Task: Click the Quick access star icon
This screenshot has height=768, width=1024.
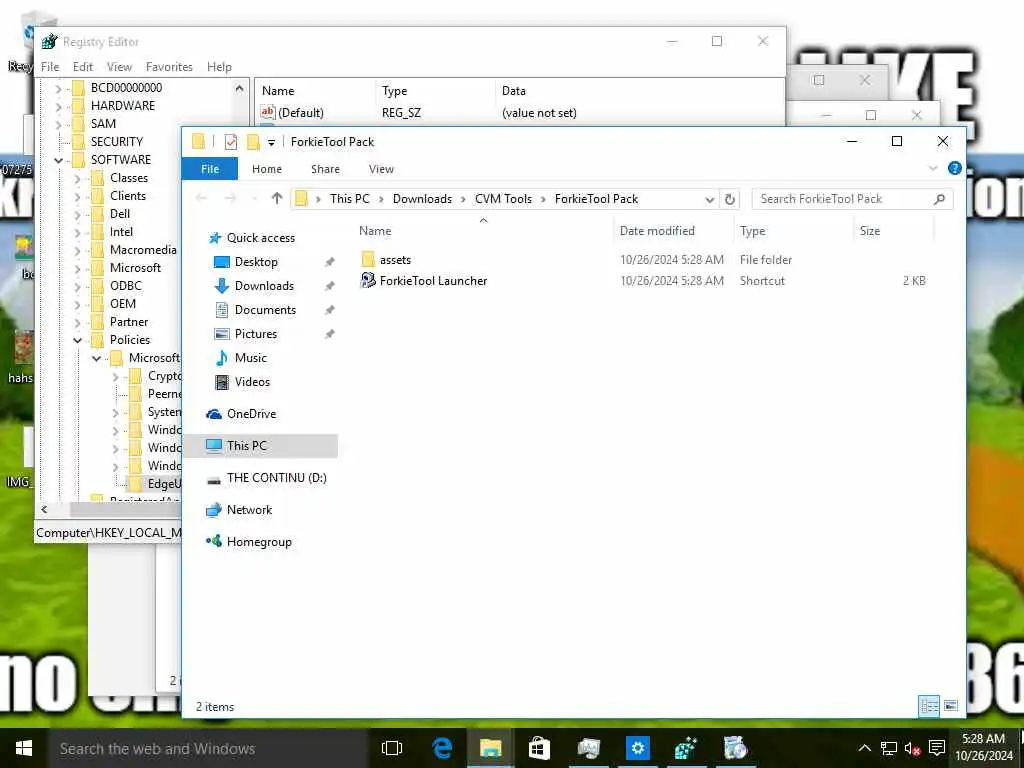Action: point(214,238)
